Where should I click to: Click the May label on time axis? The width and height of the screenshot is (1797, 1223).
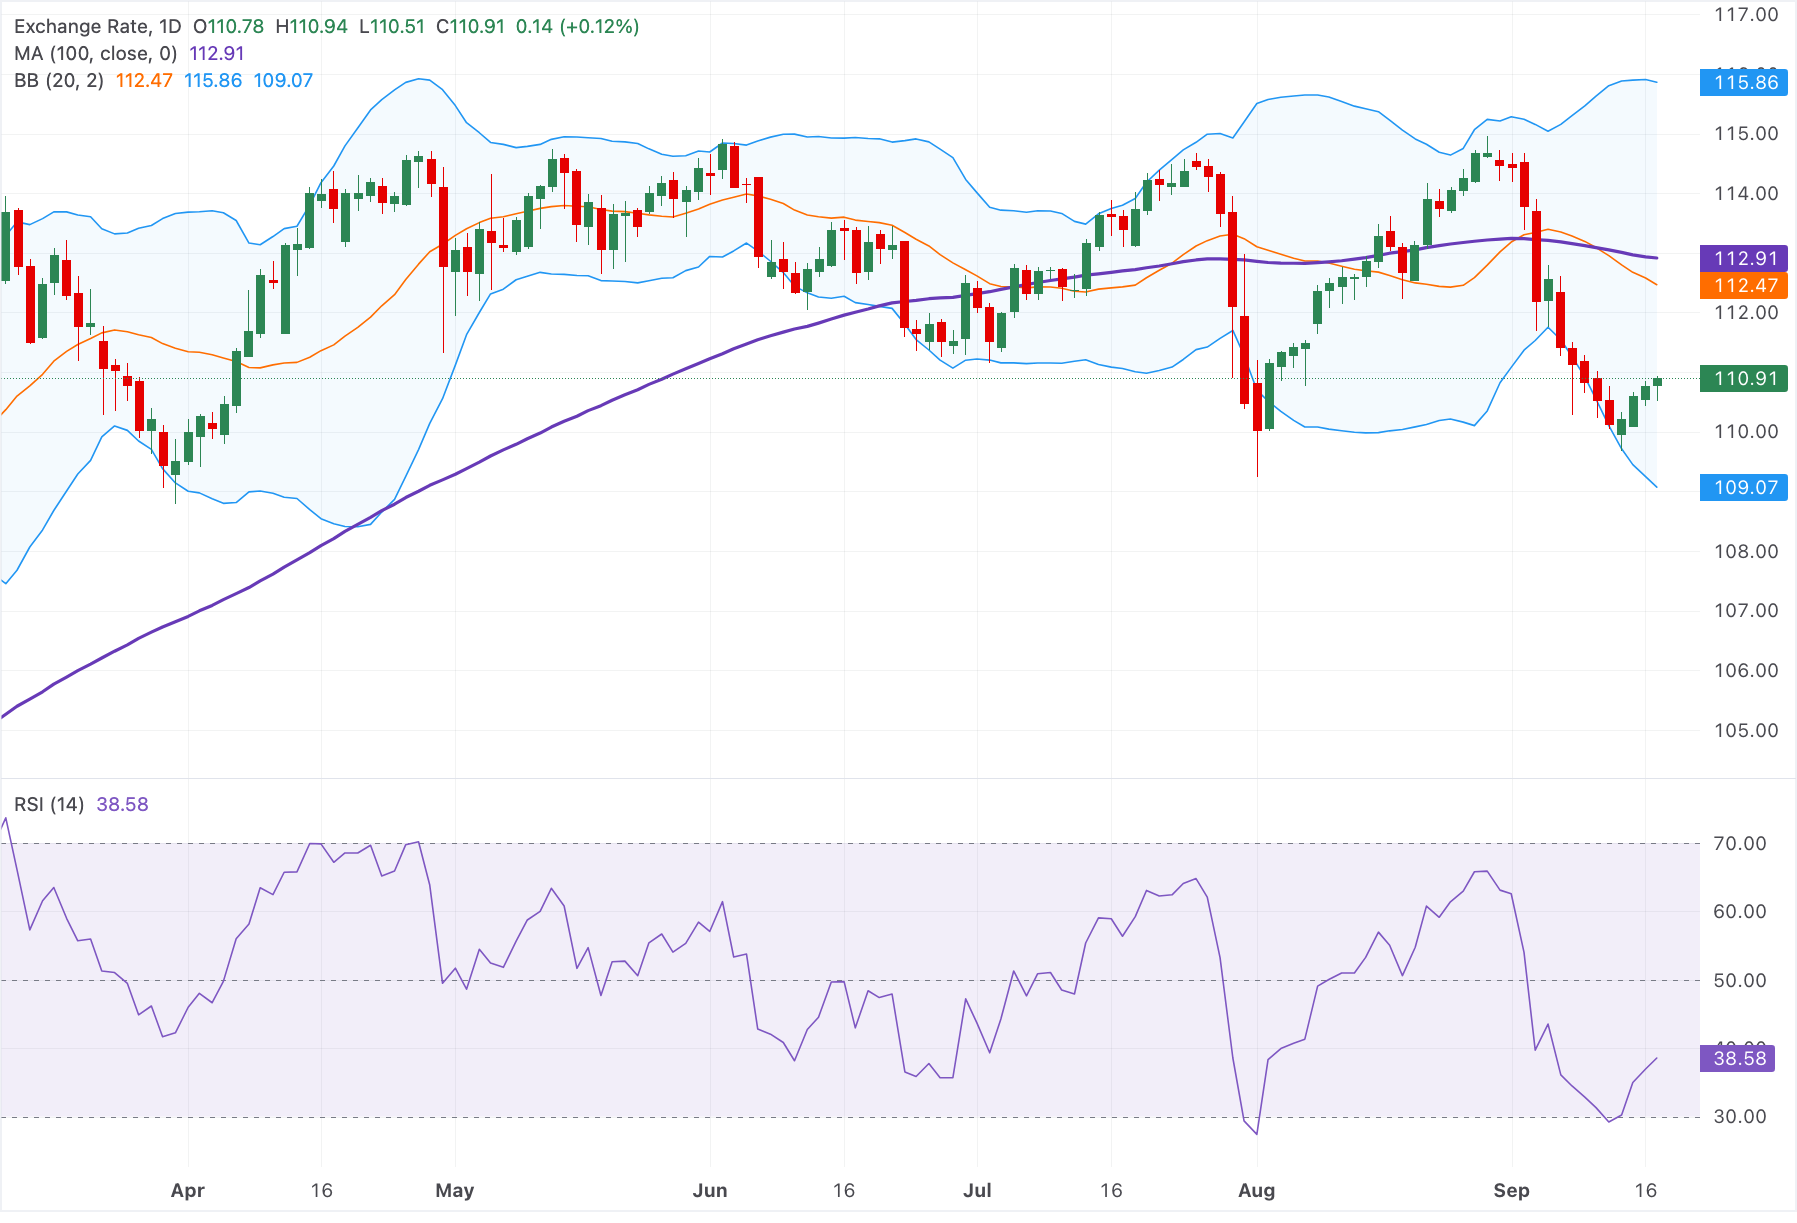pos(455,1191)
